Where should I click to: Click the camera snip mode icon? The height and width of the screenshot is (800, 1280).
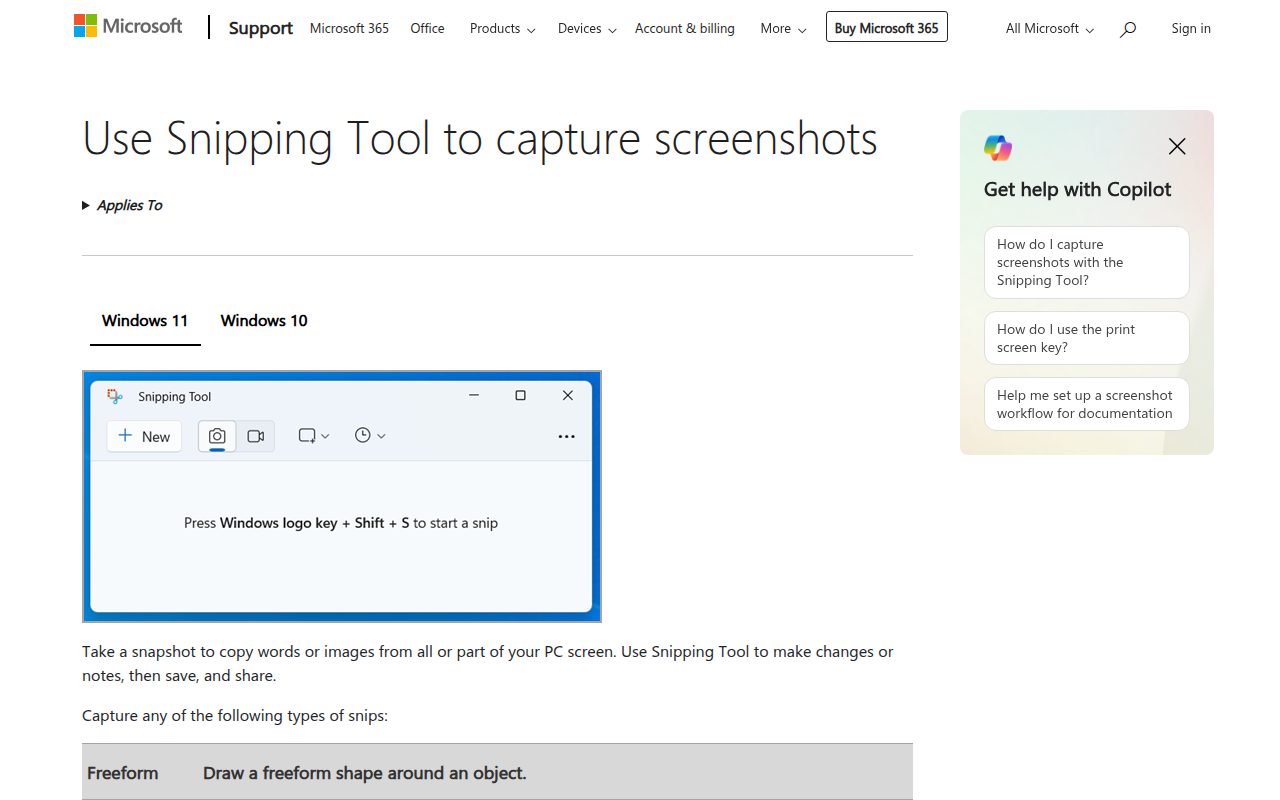(x=217, y=436)
